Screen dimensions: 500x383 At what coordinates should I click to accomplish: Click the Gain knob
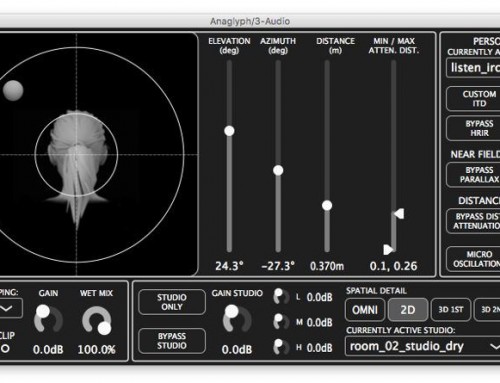click(48, 319)
